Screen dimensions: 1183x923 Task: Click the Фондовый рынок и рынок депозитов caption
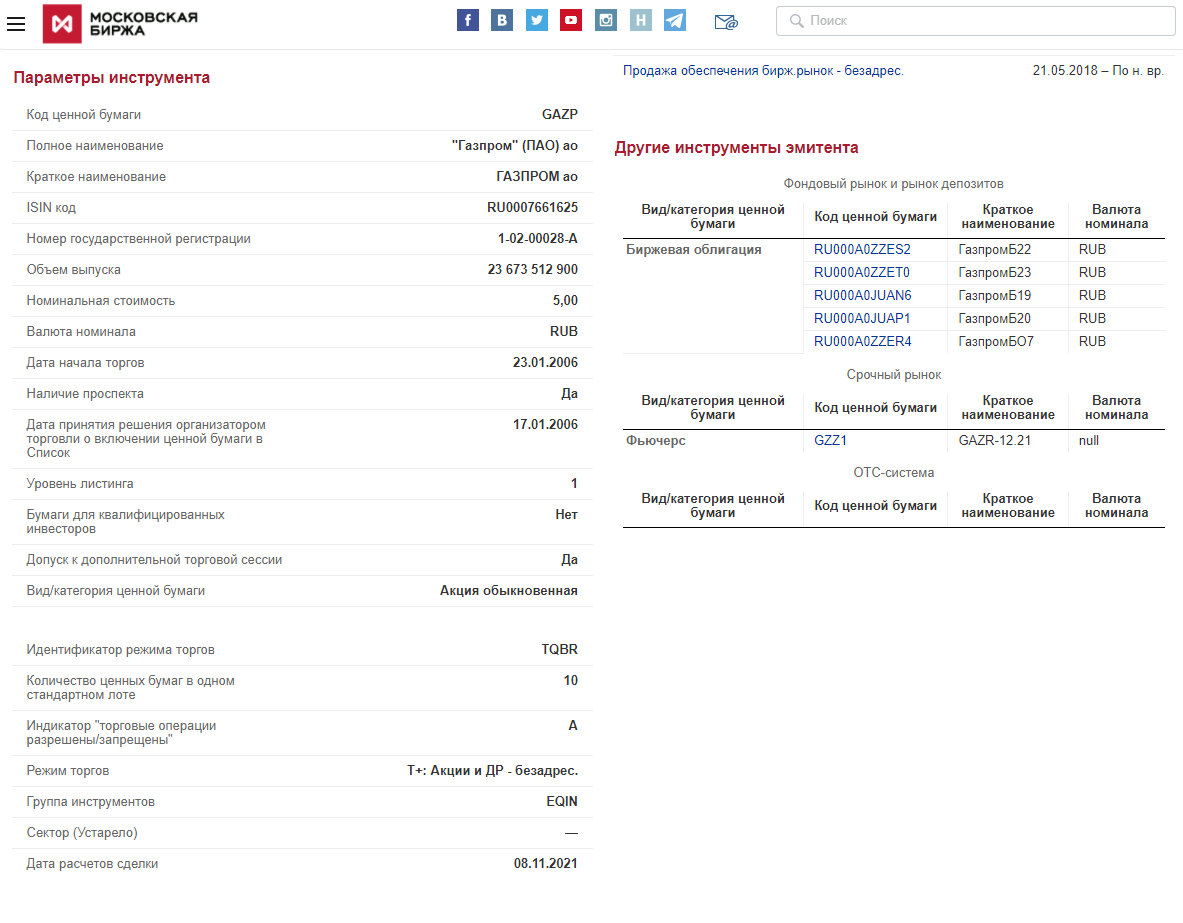click(893, 184)
